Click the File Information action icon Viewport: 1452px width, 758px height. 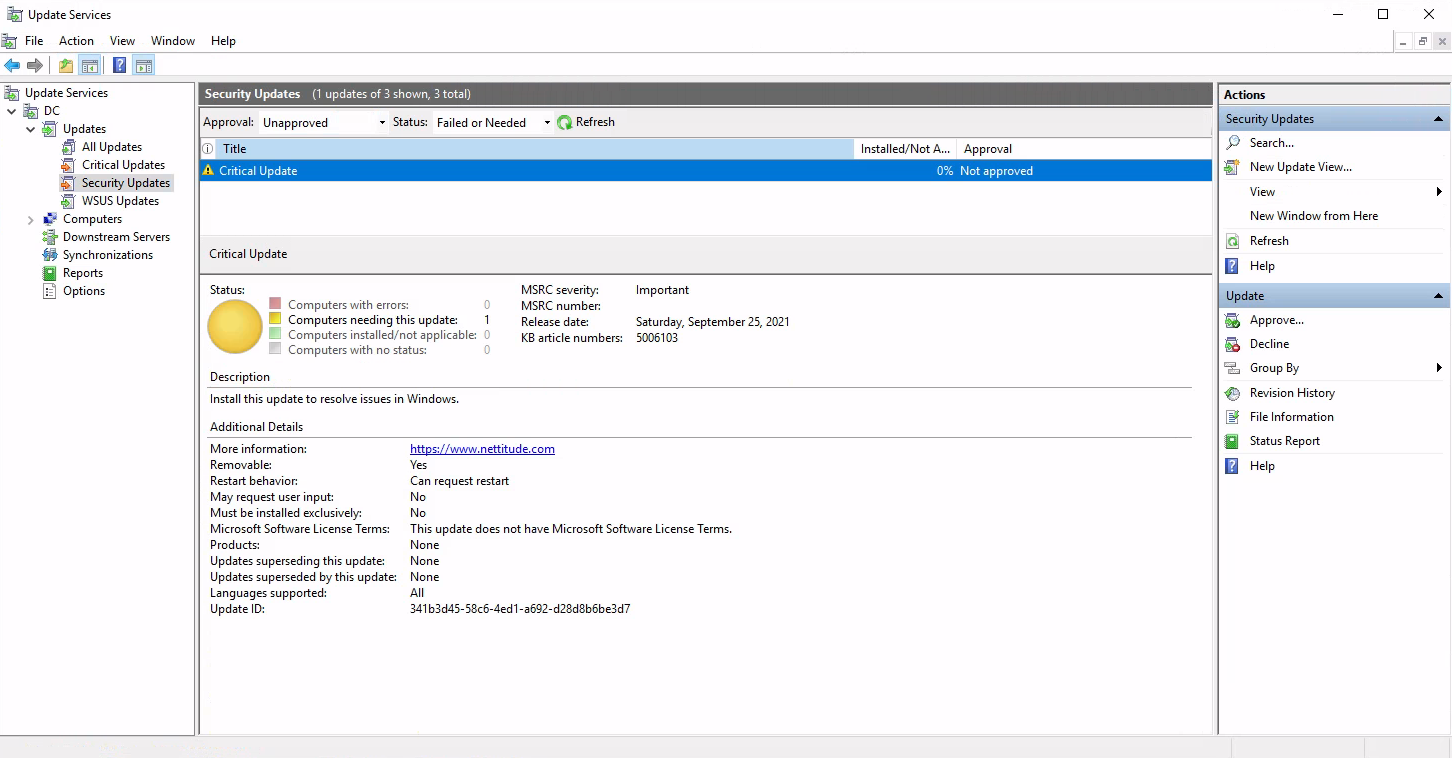(x=1233, y=417)
